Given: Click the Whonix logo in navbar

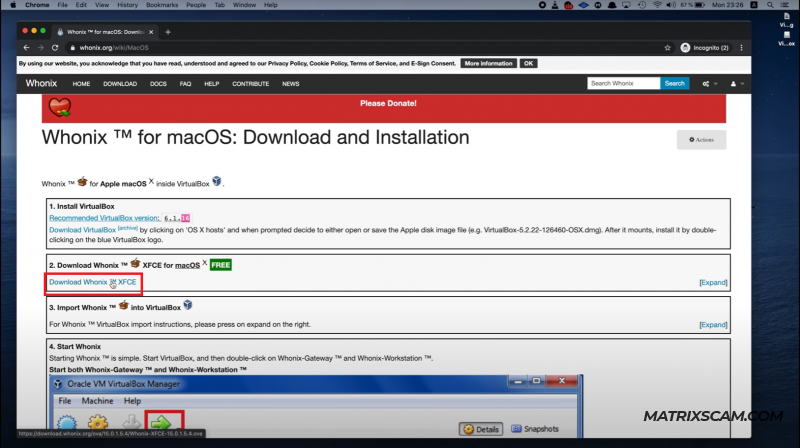Looking at the screenshot, I should pyautogui.click(x=41, y=83).
